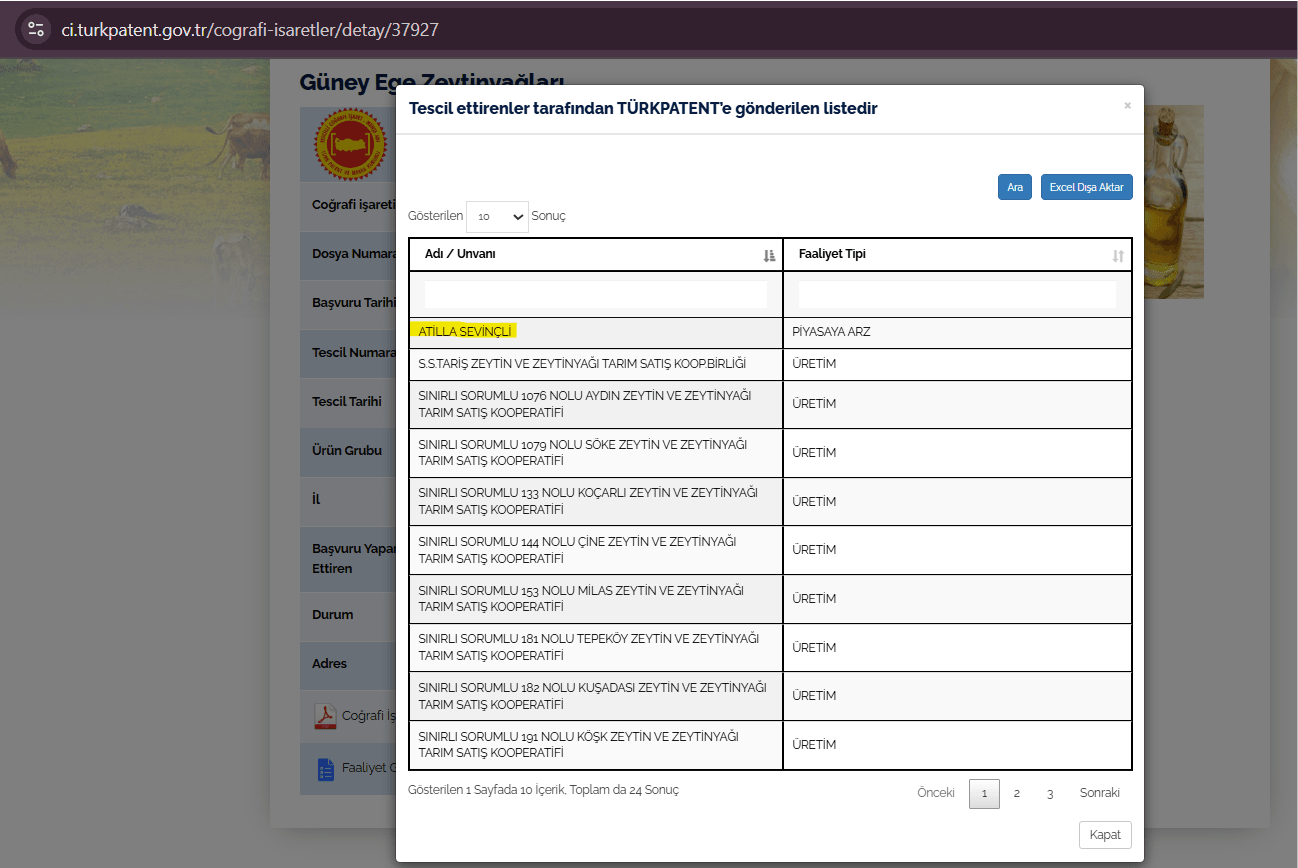This screenshot has width=1298, height=868.
Task: Select the ATİLLA SEVİNÇLİ row name
Action: [x=465, y=331]
